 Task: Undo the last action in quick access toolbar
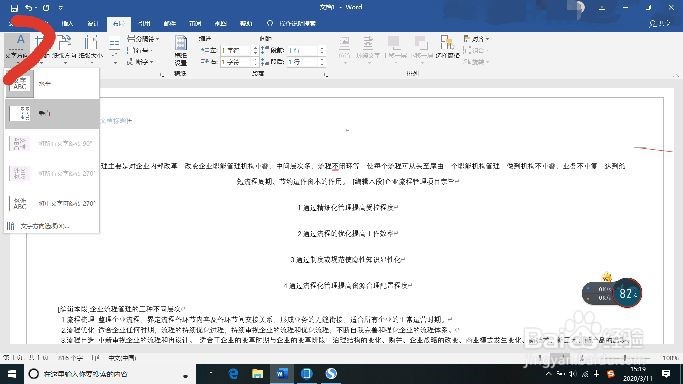click(29, 8)
